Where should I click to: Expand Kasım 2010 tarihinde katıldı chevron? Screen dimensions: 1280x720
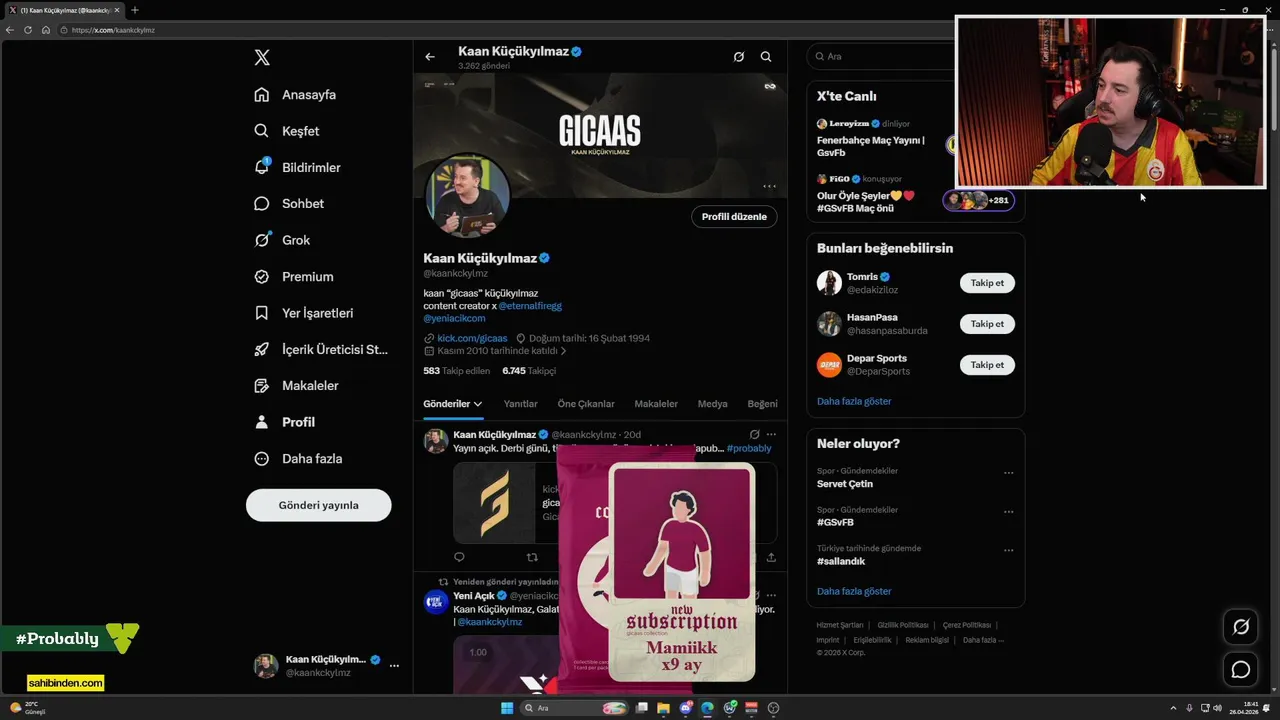point(564,351)
